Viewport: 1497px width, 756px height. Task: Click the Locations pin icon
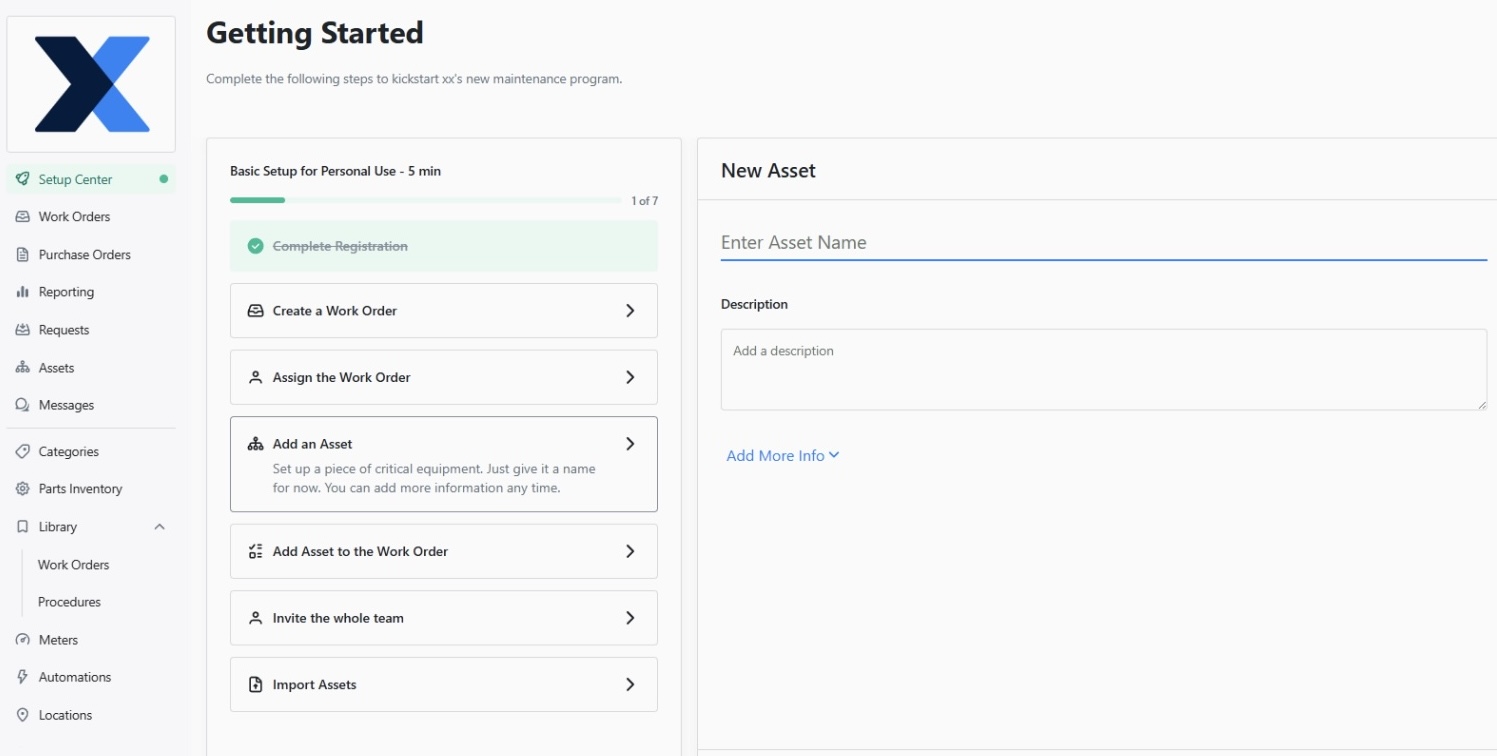click(x=22, y=714)
